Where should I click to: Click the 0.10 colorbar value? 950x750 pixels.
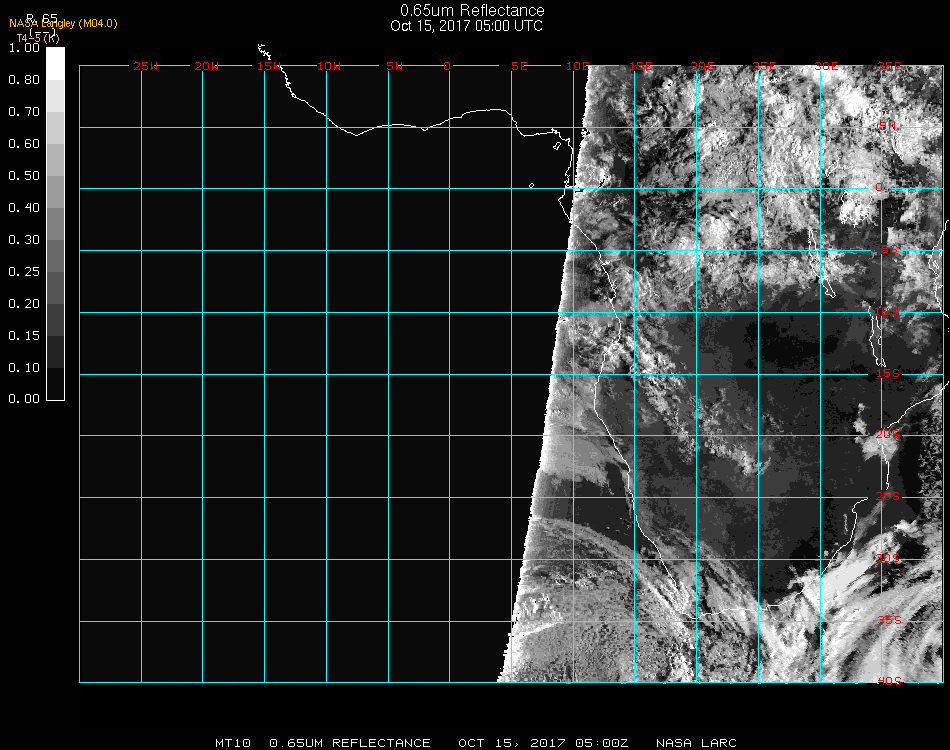24,368
